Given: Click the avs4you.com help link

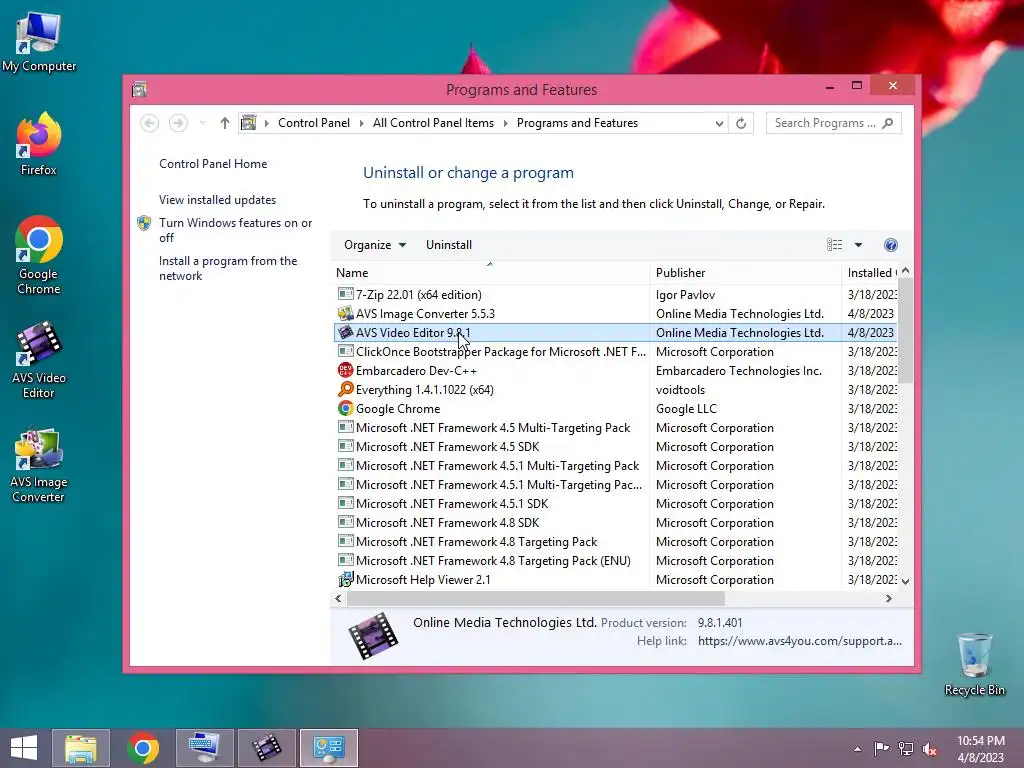Looking at the screenshot, I should (799, 641).
